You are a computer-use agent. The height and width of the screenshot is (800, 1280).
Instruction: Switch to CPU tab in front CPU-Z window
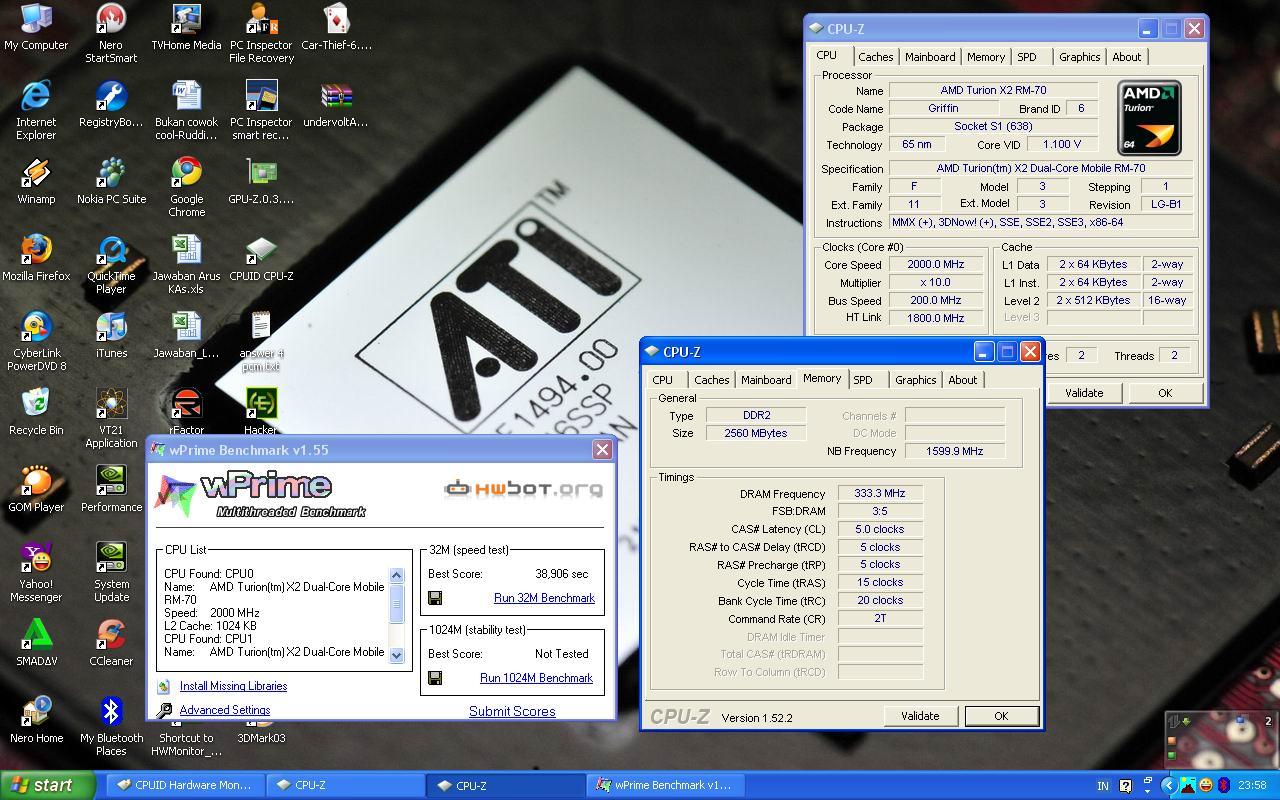(x=663, y=380)
